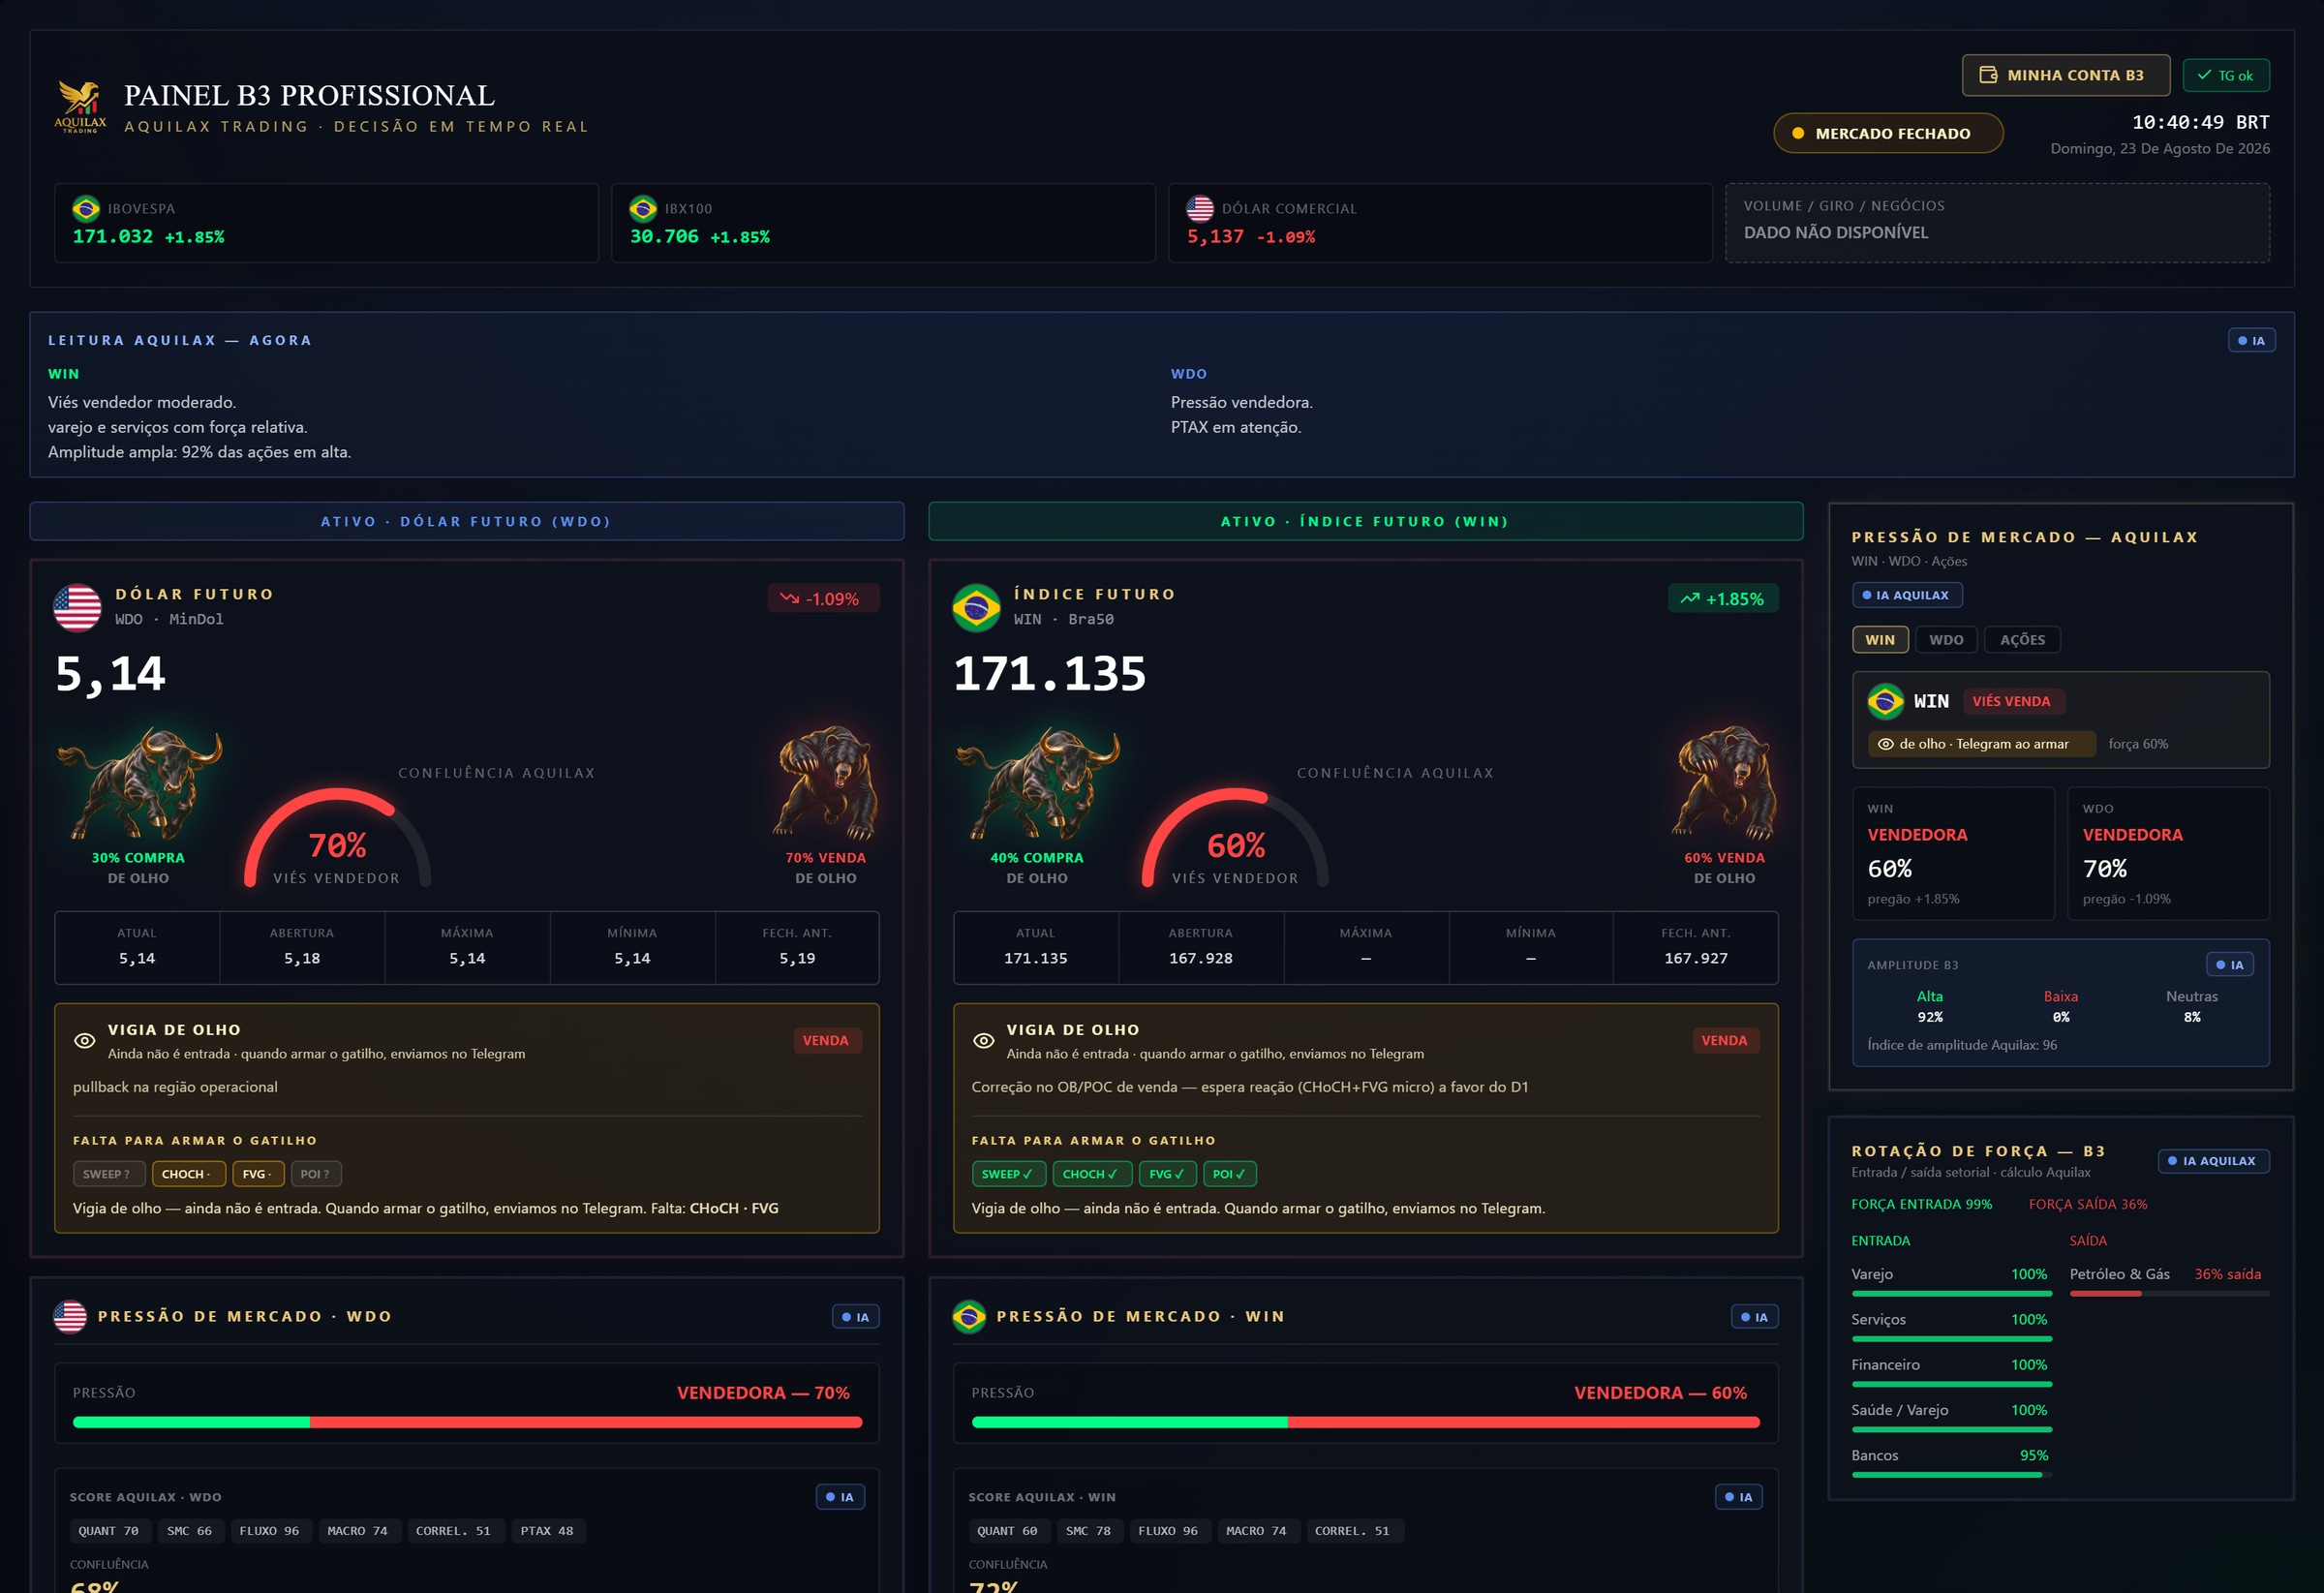Viewport: 2324px width, 1593px height.
Task: Click the POI ? chip in the WDO trigger list
Action: click(316, 1174)
